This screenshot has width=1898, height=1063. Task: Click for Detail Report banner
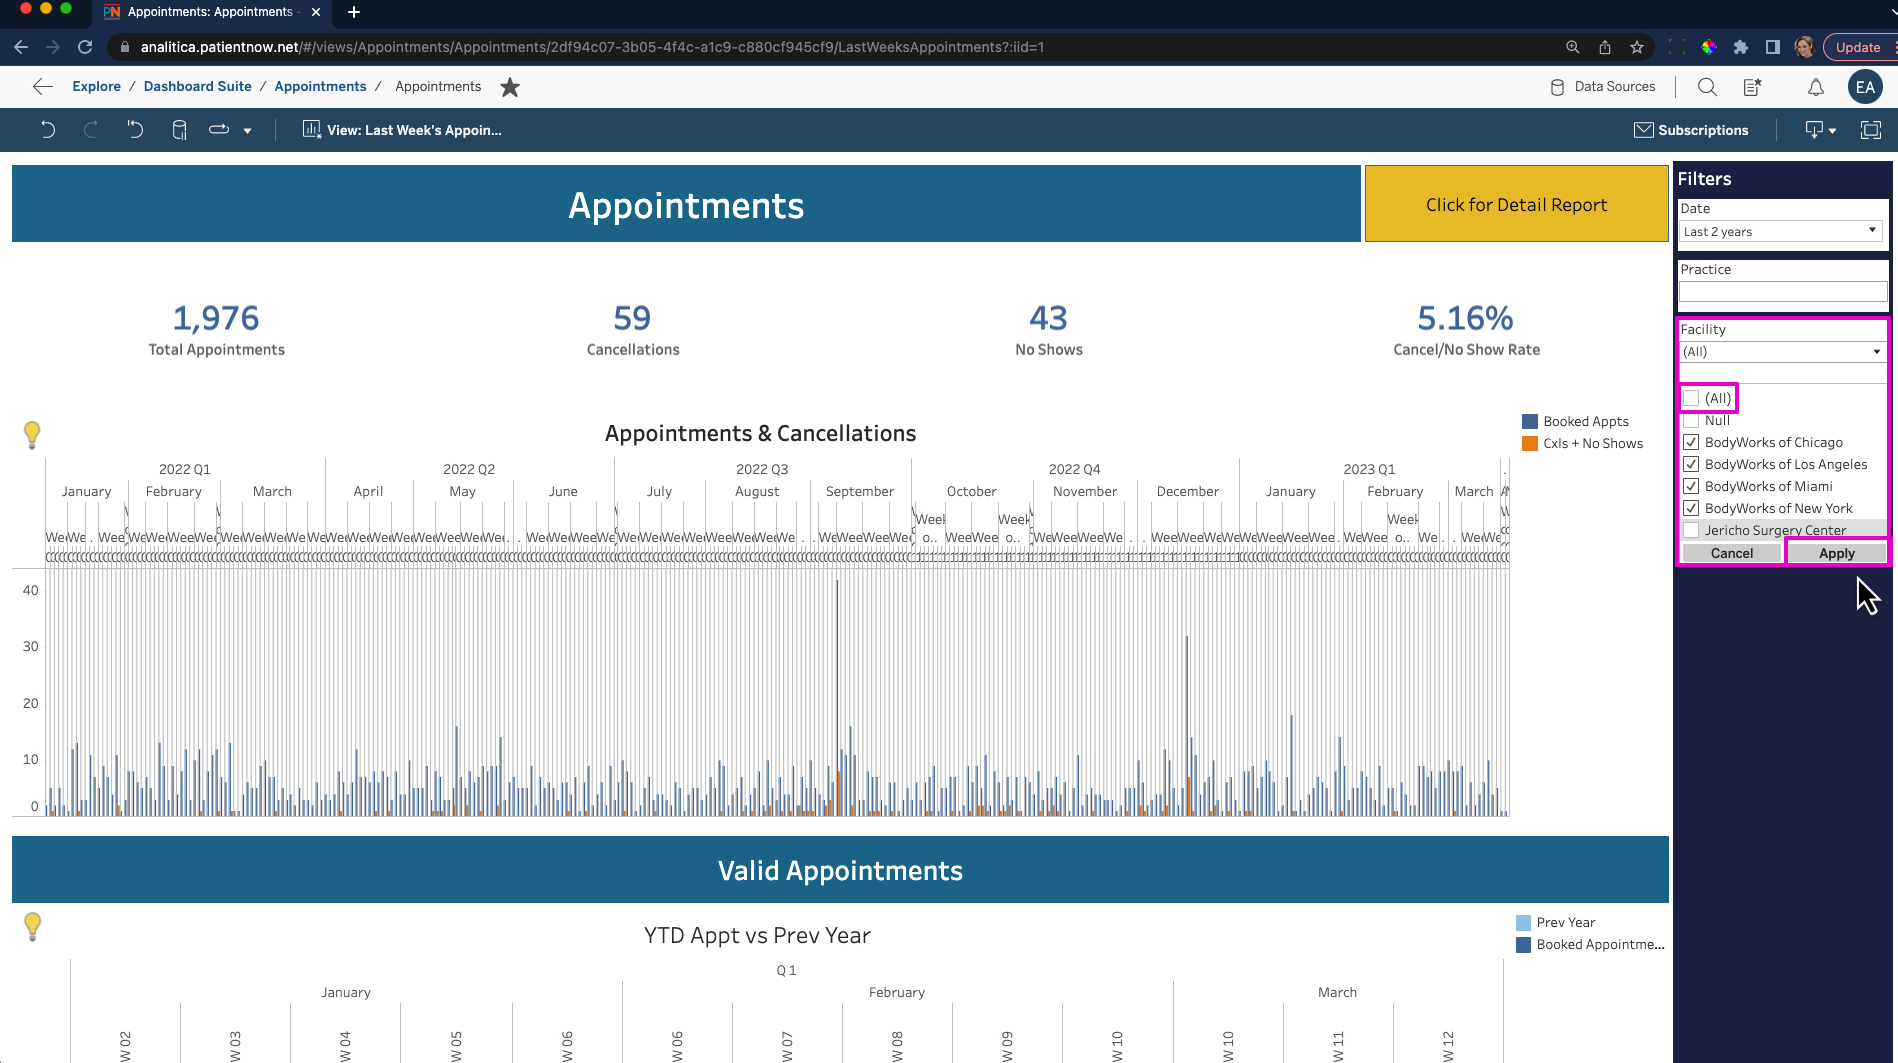click(x=1516, y=204)
